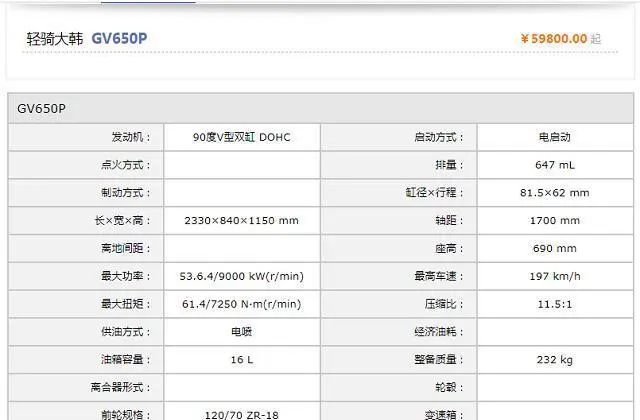Click the 变速箱 label
The height and width of the screenshot is (420, 640).
(x=444, y=415)
